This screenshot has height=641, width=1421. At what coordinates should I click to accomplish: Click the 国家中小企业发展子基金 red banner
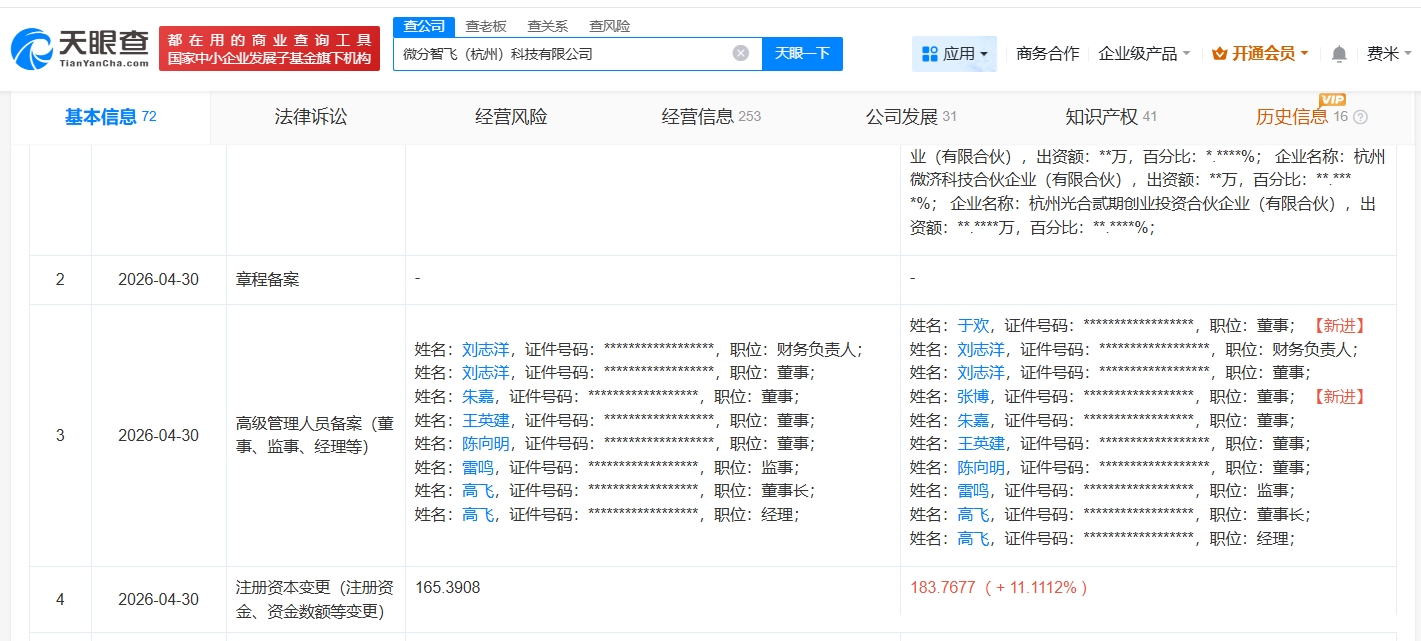tap(270, 48)
